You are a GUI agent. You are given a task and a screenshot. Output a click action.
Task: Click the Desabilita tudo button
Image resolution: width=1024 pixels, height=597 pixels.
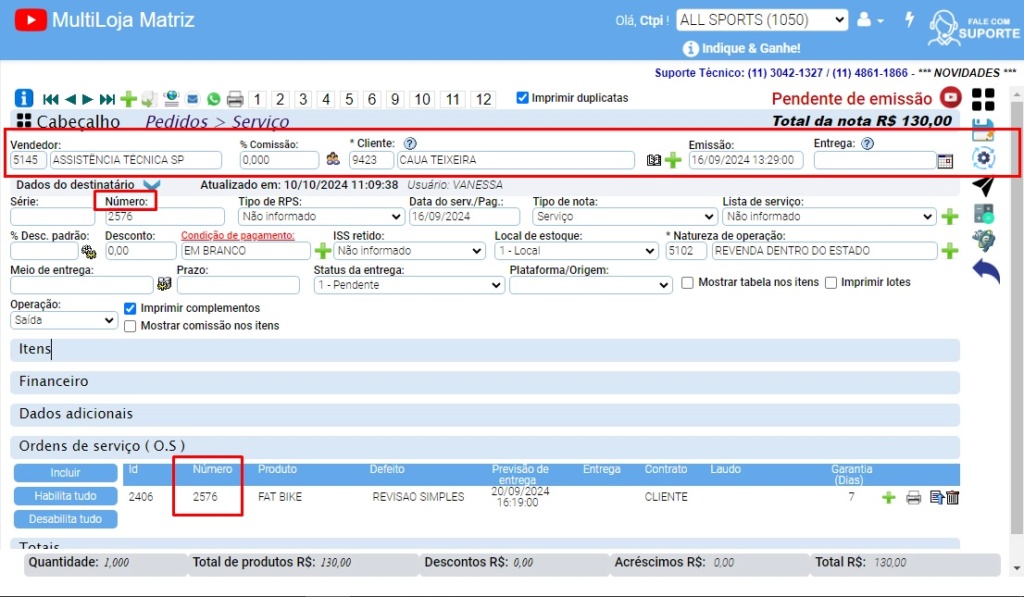click(x=65, y=519)
